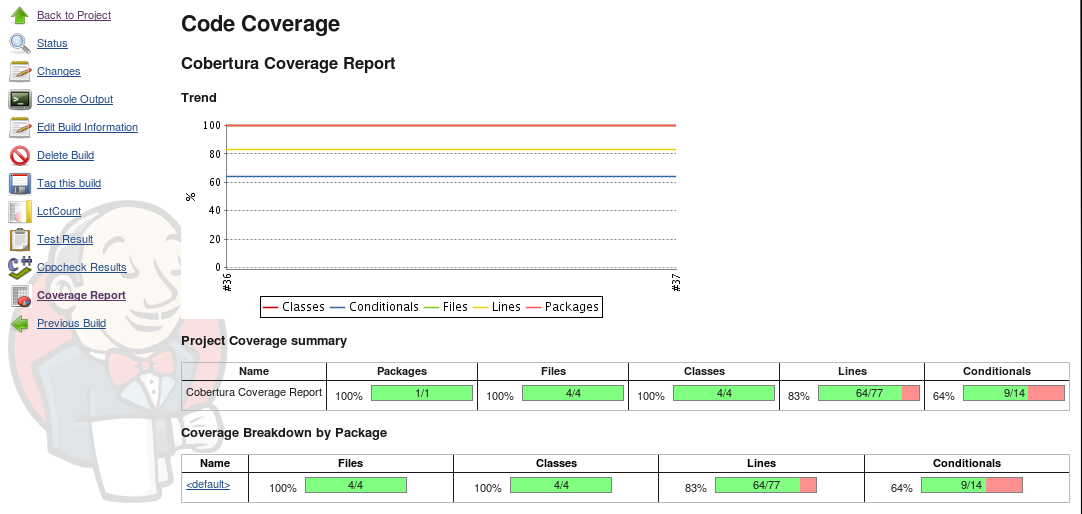This screenshot has width=1082, height=514.
Task: Click the Tag this build floppy icon
Action: pos(20,183)
